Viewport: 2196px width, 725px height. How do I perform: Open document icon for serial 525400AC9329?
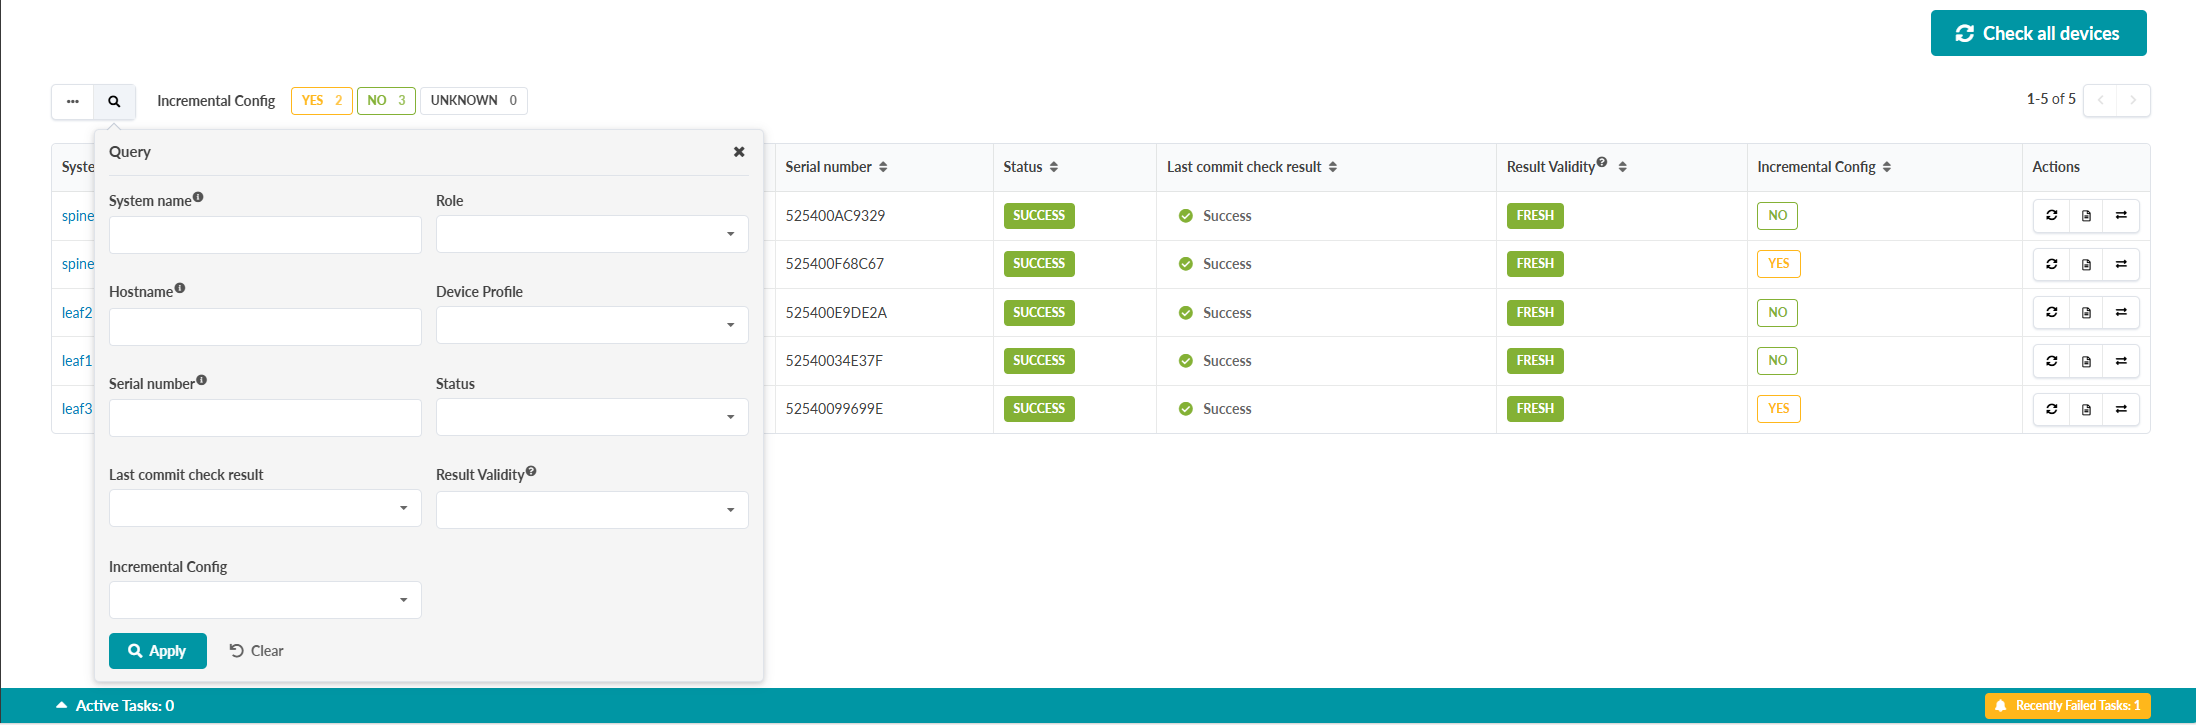pyautogui.click(x=2086, y=215)
